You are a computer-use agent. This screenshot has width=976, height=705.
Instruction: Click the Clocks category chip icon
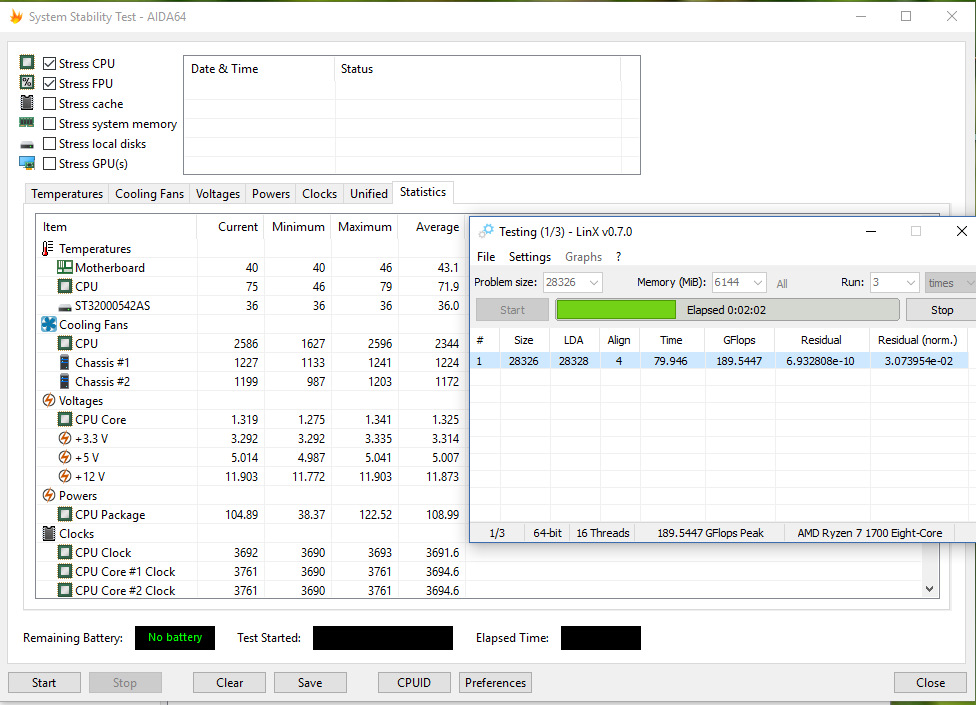click(x=48, y=534)
